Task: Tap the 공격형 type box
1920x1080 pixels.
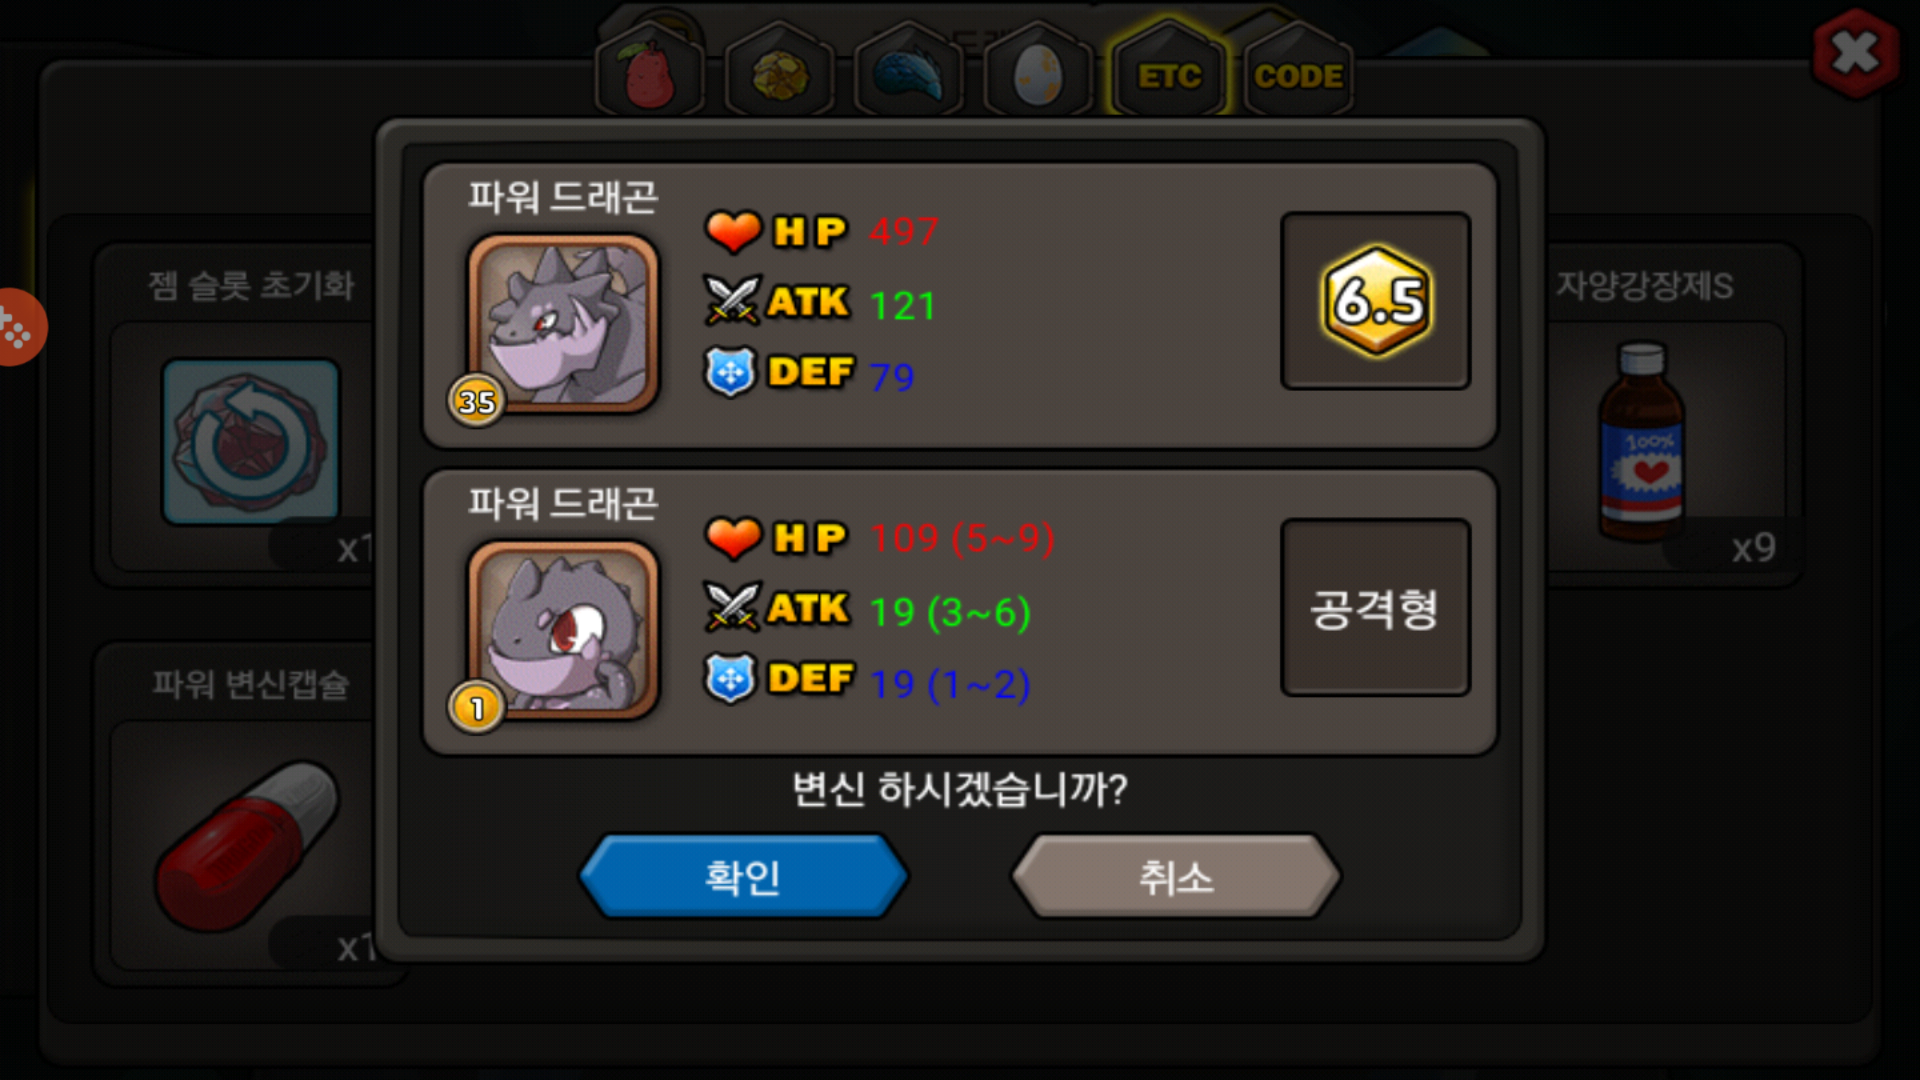Action: point(1375,607)
